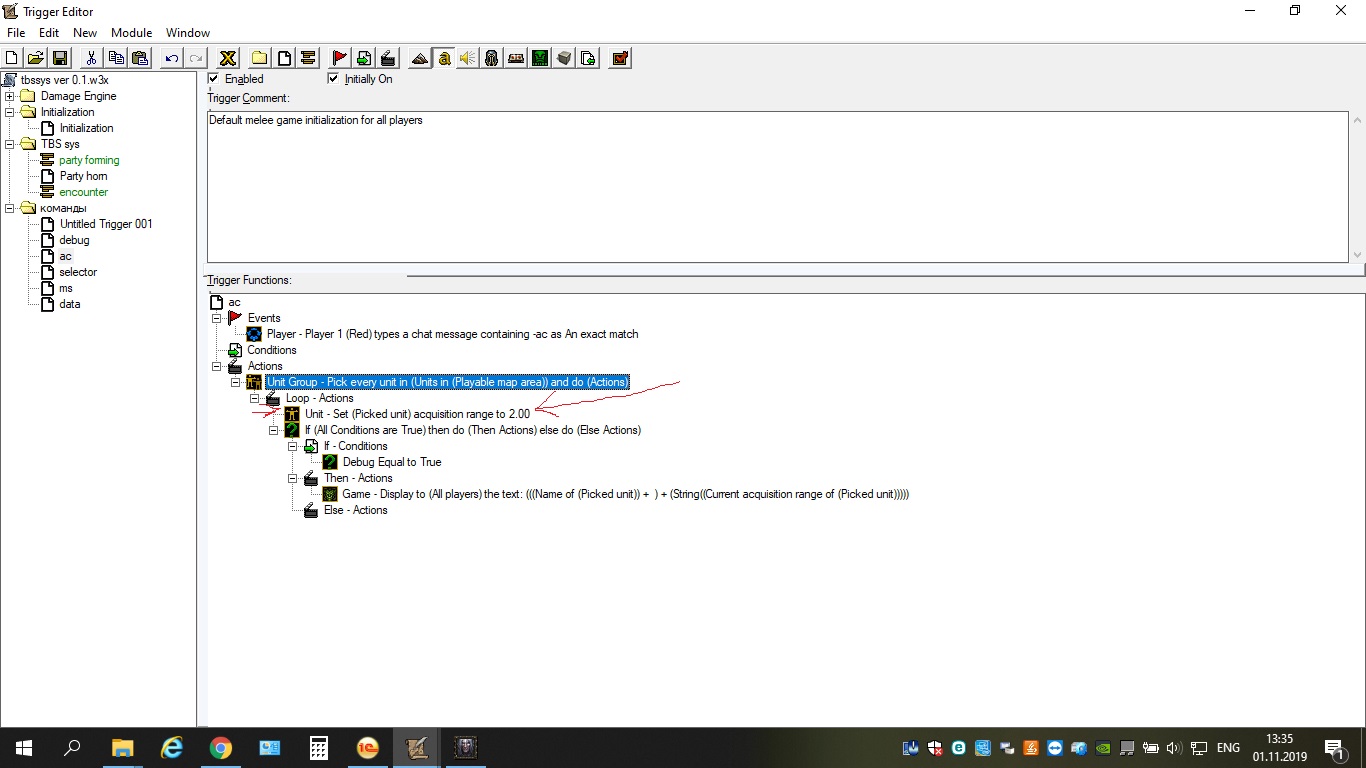Select the 'data' trigger

[70, 304]
